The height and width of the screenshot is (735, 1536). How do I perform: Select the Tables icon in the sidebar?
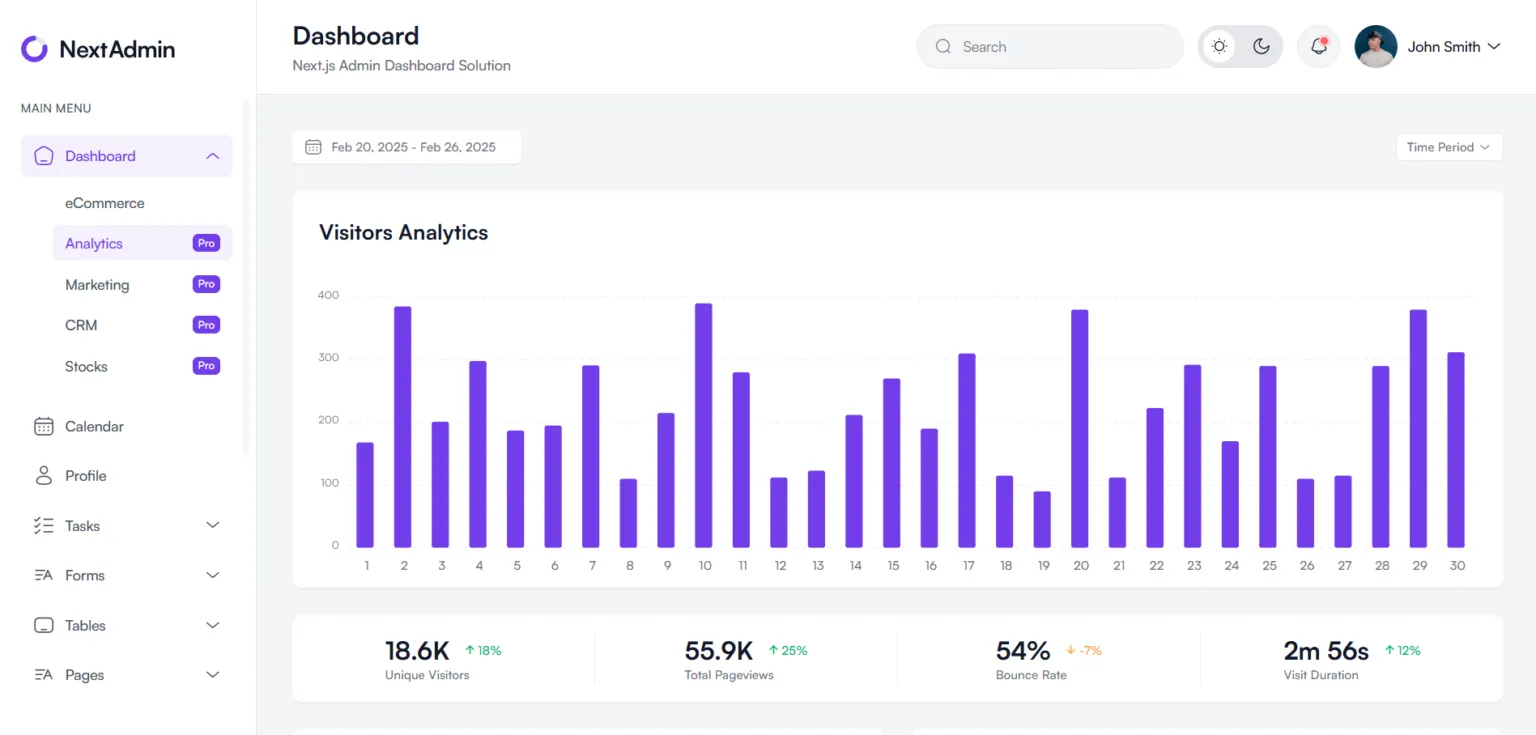click(x=44, y=625)
